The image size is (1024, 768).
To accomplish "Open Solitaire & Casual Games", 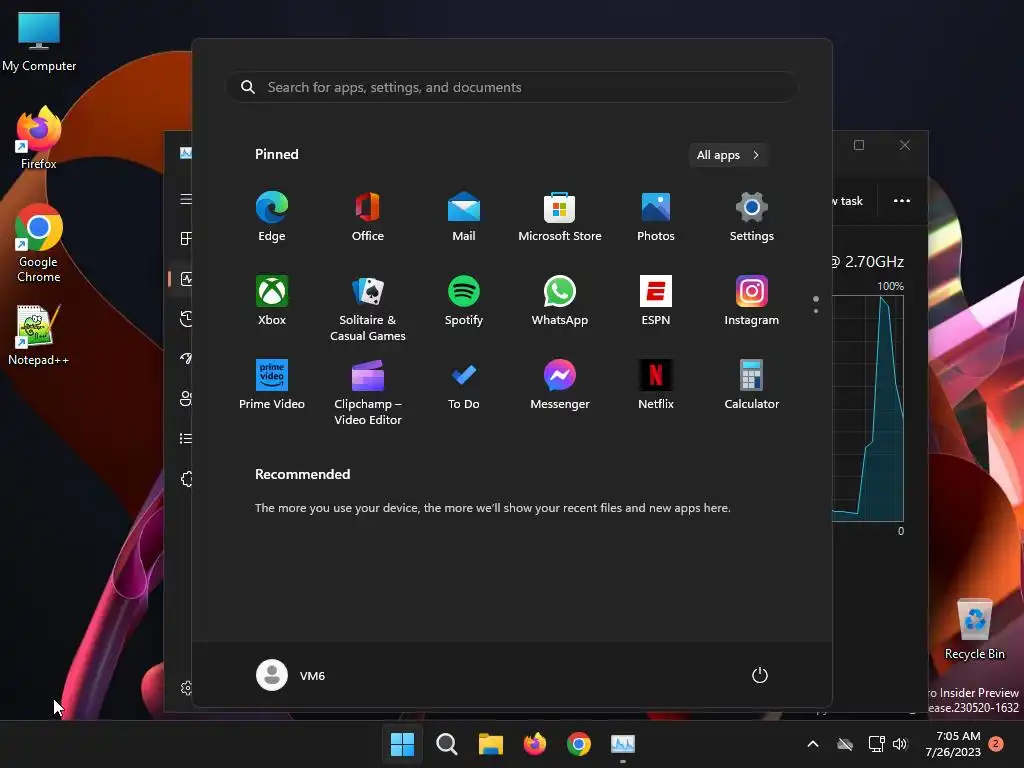I will [x=368, y=308].
